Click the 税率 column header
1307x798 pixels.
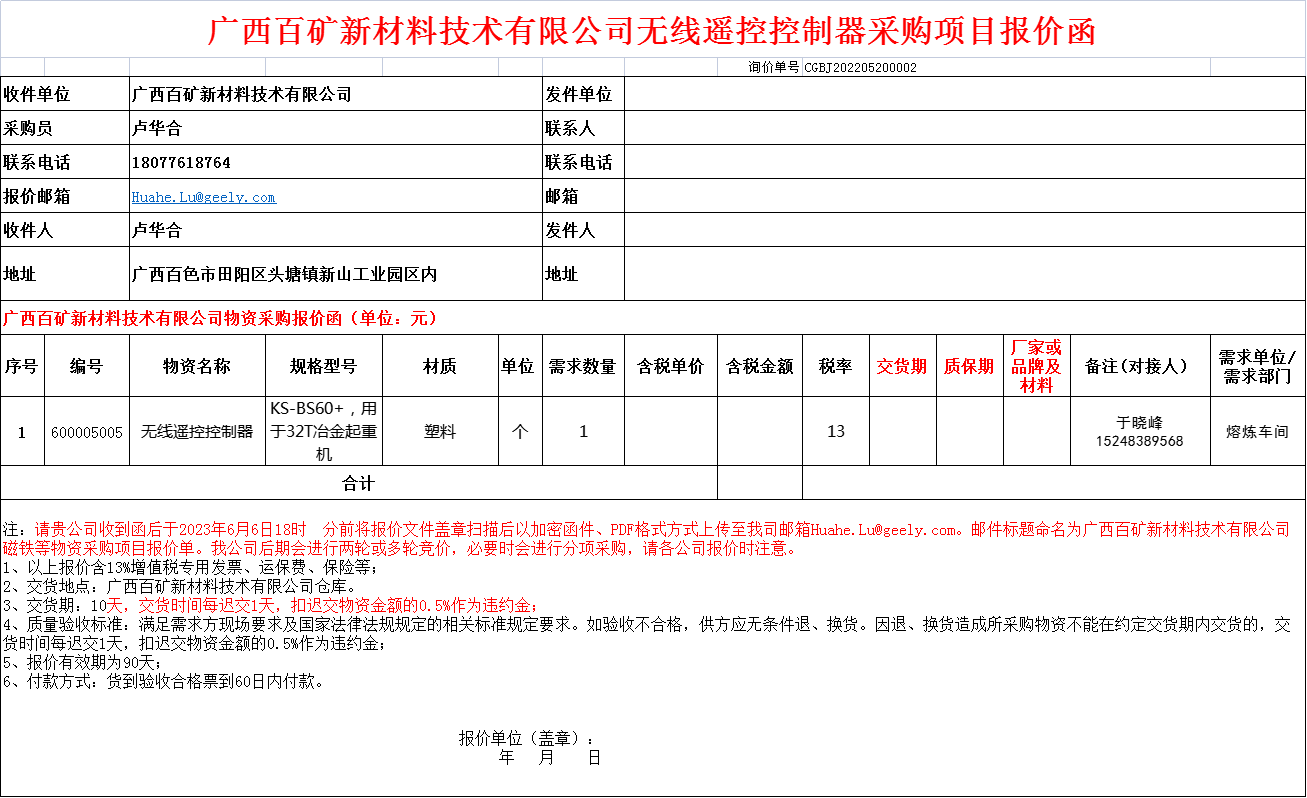tap(836, 366)
